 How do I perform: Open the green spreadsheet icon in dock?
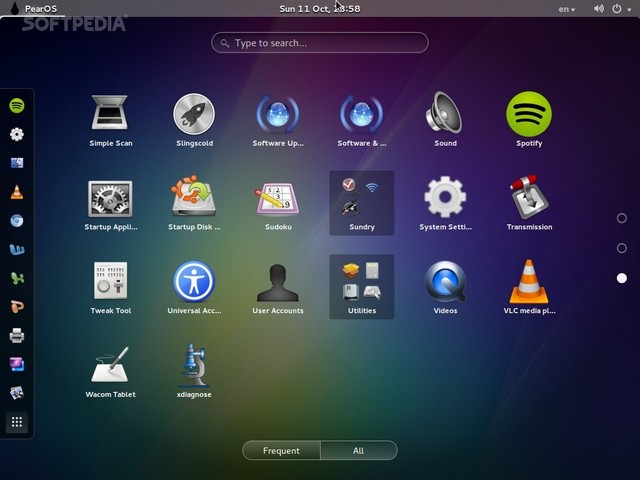pos(17,278)
